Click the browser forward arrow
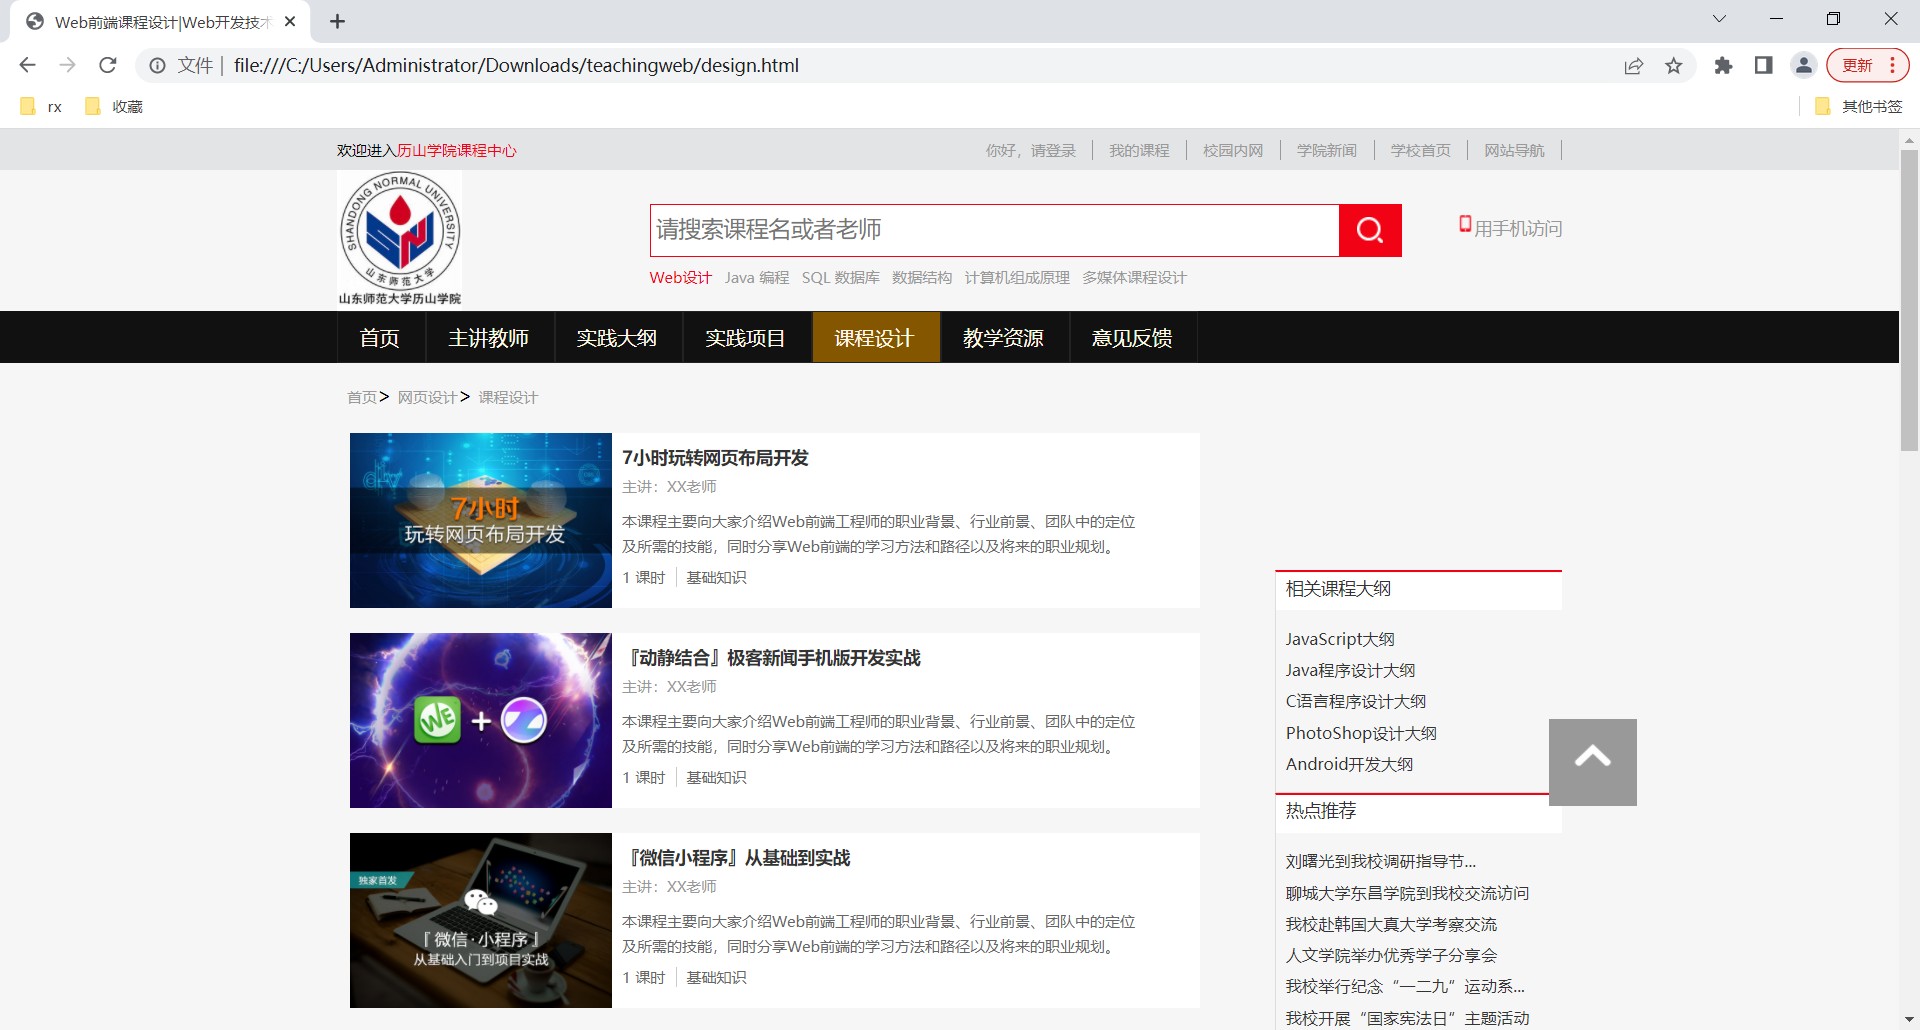This screenshot has width=1920, height=1030. tap(67, 65)
